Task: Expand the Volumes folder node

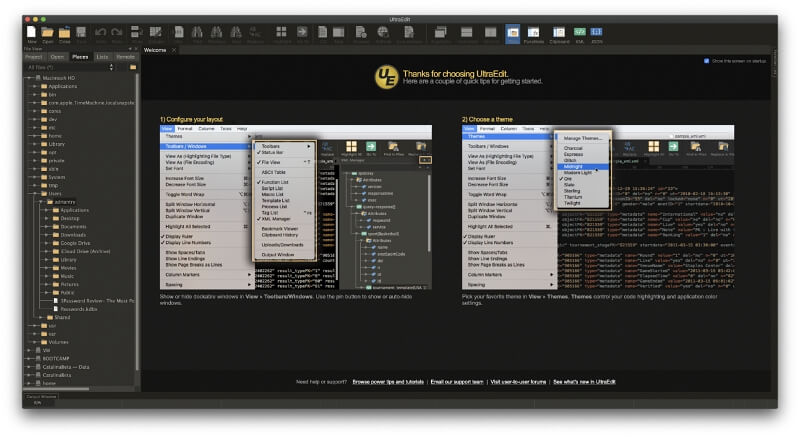Action: point(36,342)
